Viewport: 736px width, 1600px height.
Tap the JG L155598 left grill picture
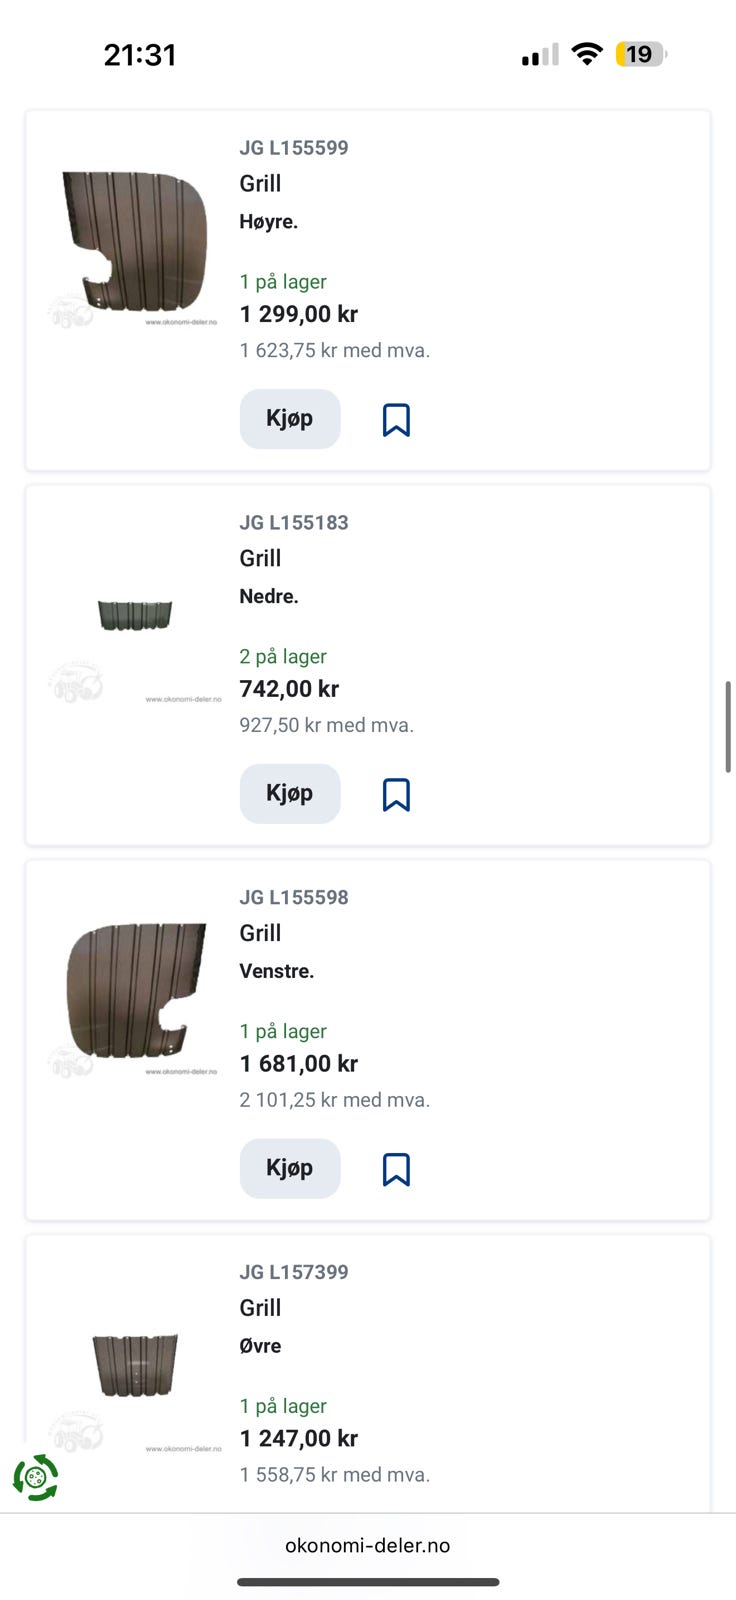pos(135,990)
